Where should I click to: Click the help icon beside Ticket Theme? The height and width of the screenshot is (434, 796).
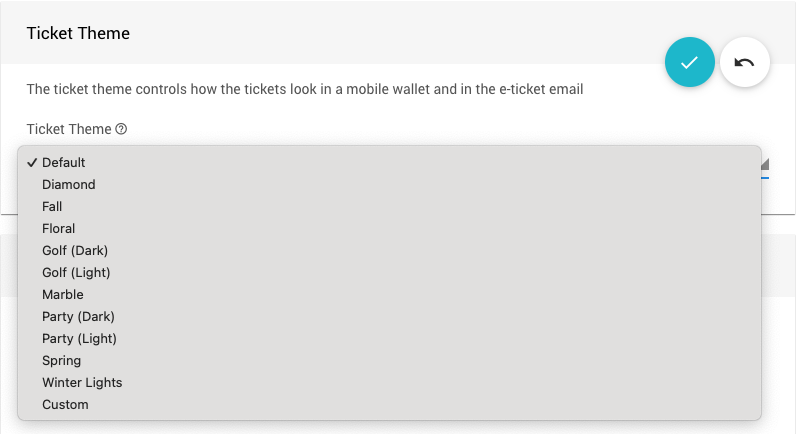(x=121, y=129)
